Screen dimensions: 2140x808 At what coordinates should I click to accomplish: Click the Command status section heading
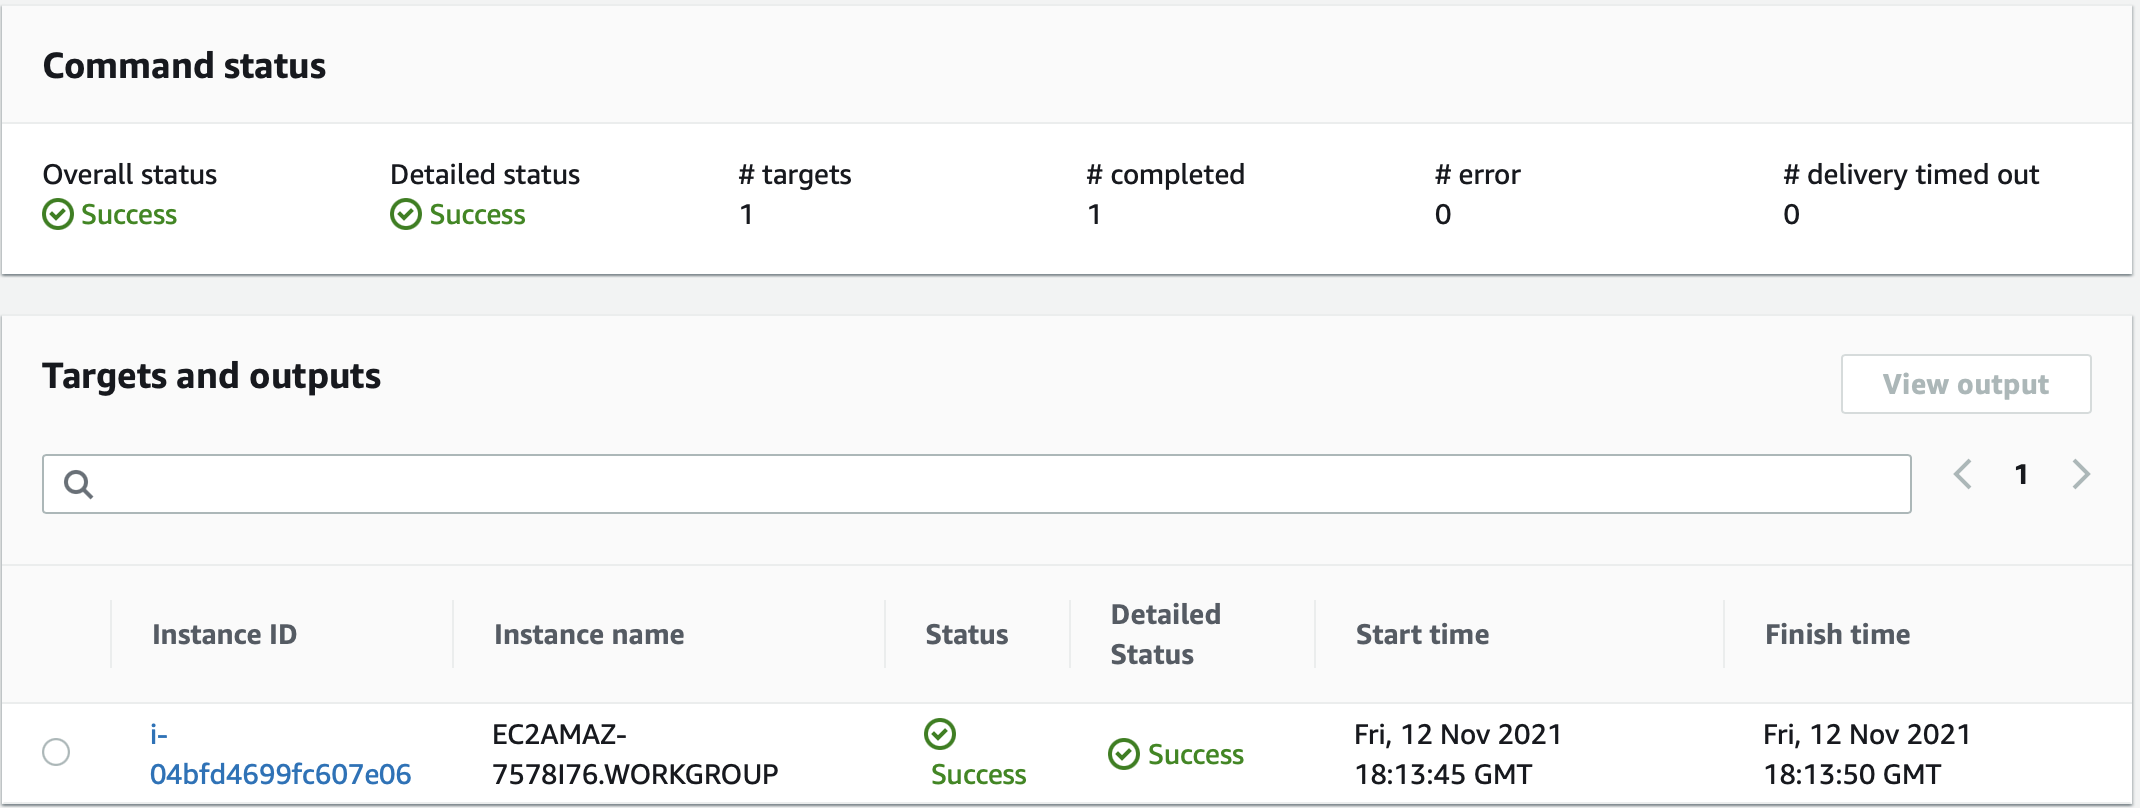tap(183, 66)
